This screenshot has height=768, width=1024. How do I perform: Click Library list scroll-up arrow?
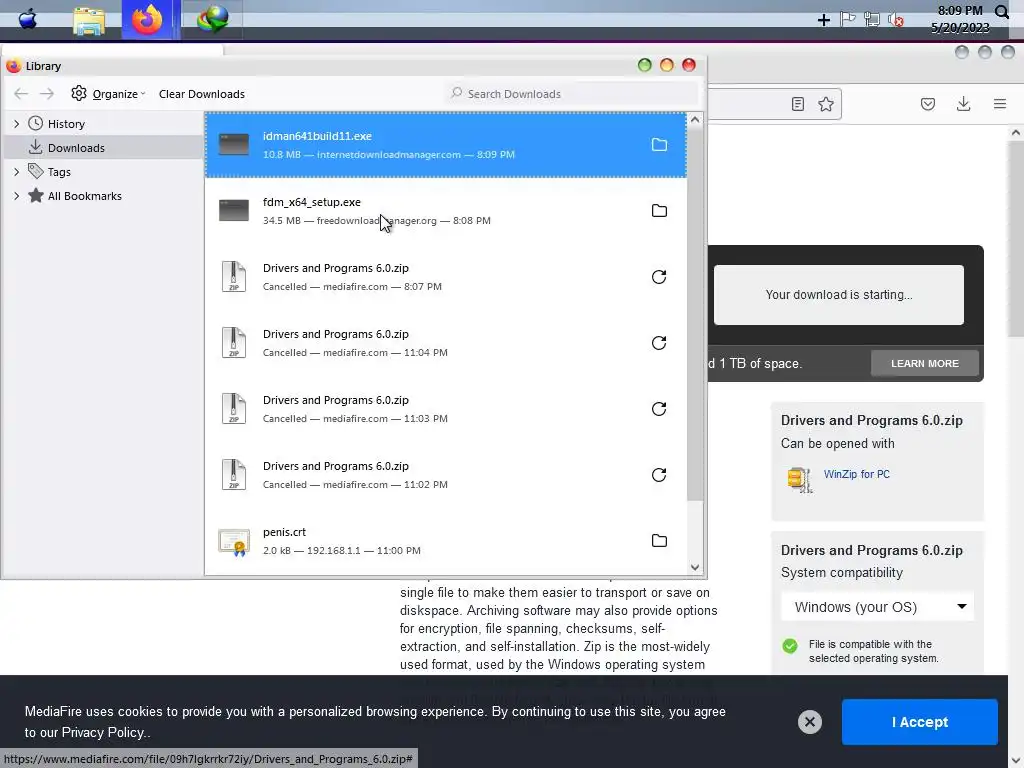coord(695,120)
